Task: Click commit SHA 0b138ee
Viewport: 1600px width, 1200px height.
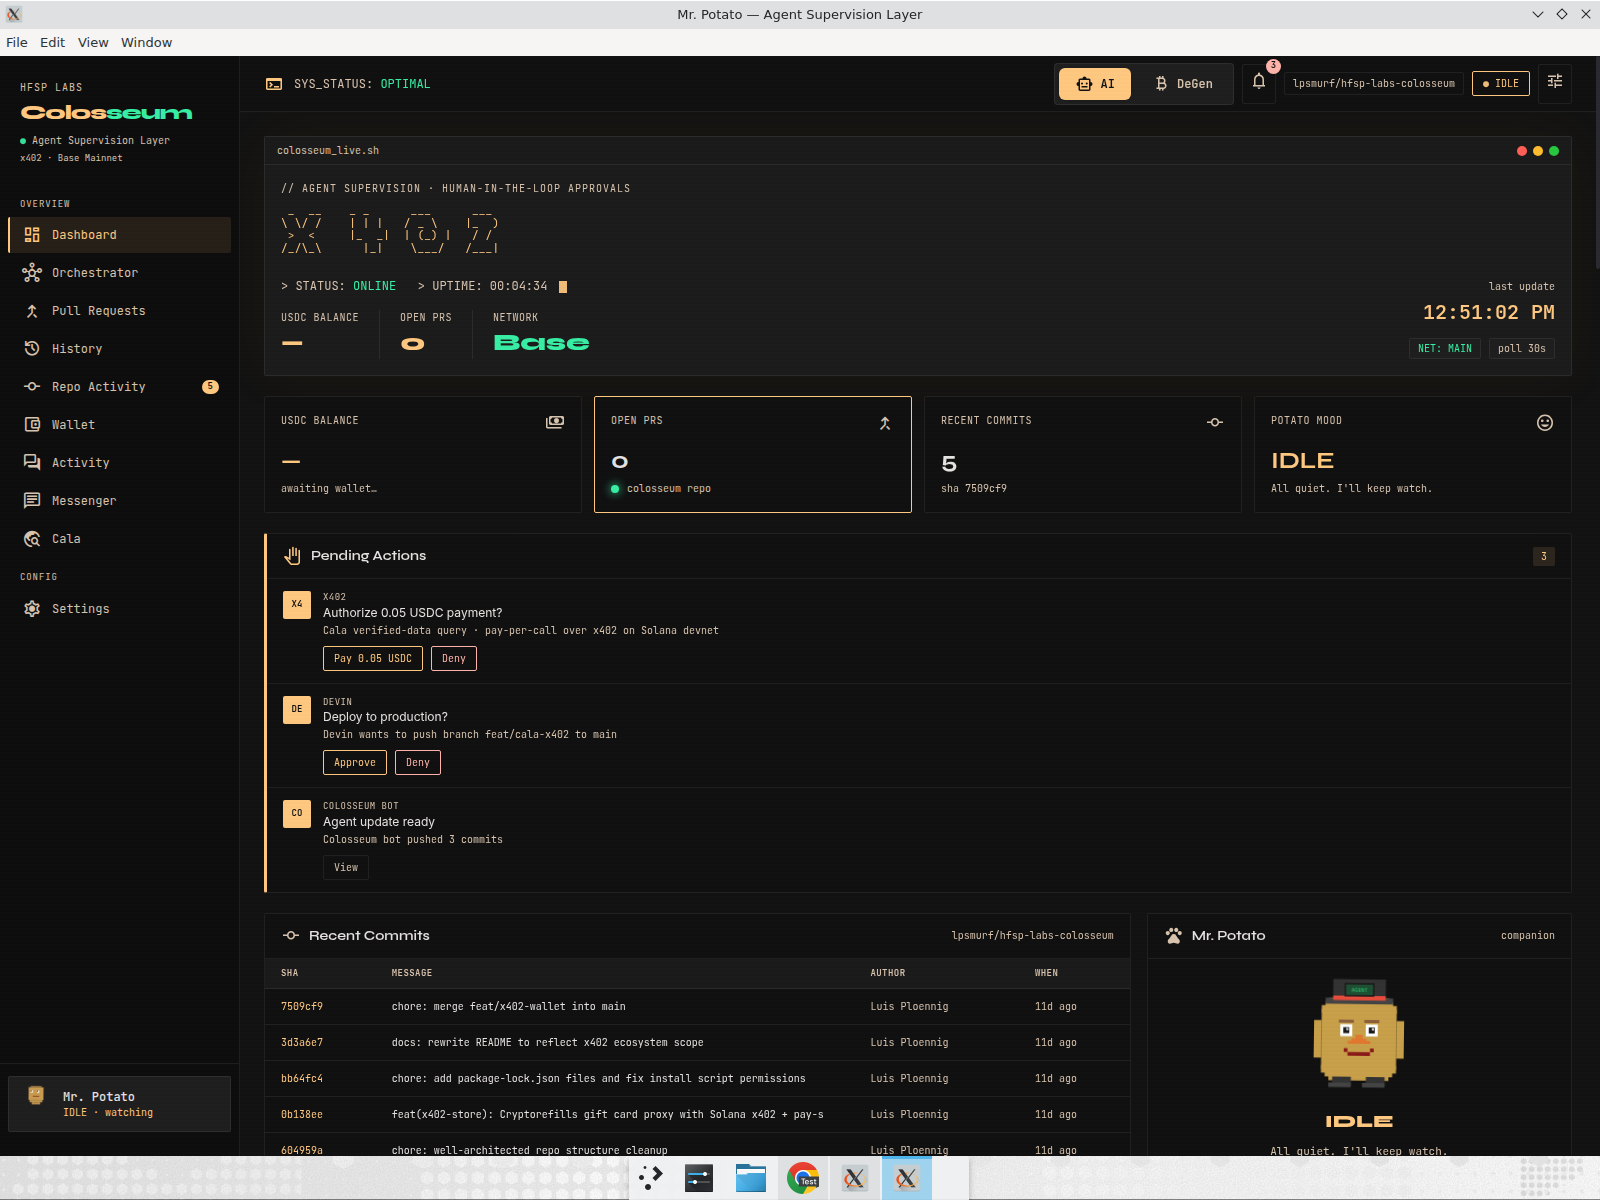Action: (x=302, y=1115)
